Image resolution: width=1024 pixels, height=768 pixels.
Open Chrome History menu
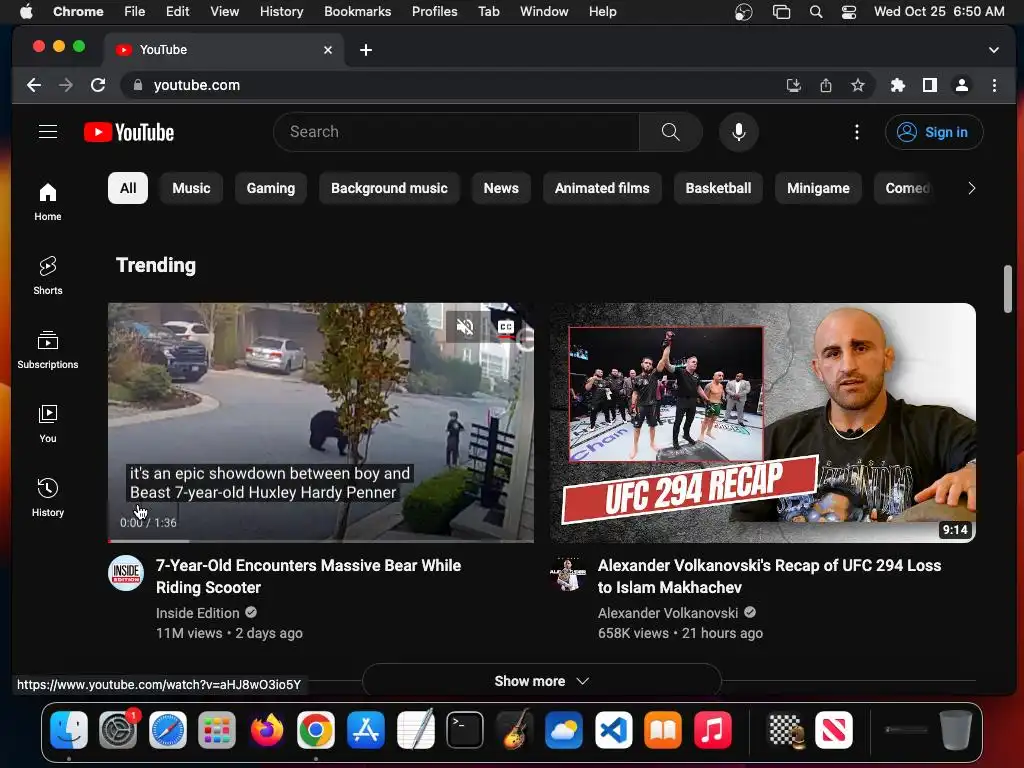(281, 11)
